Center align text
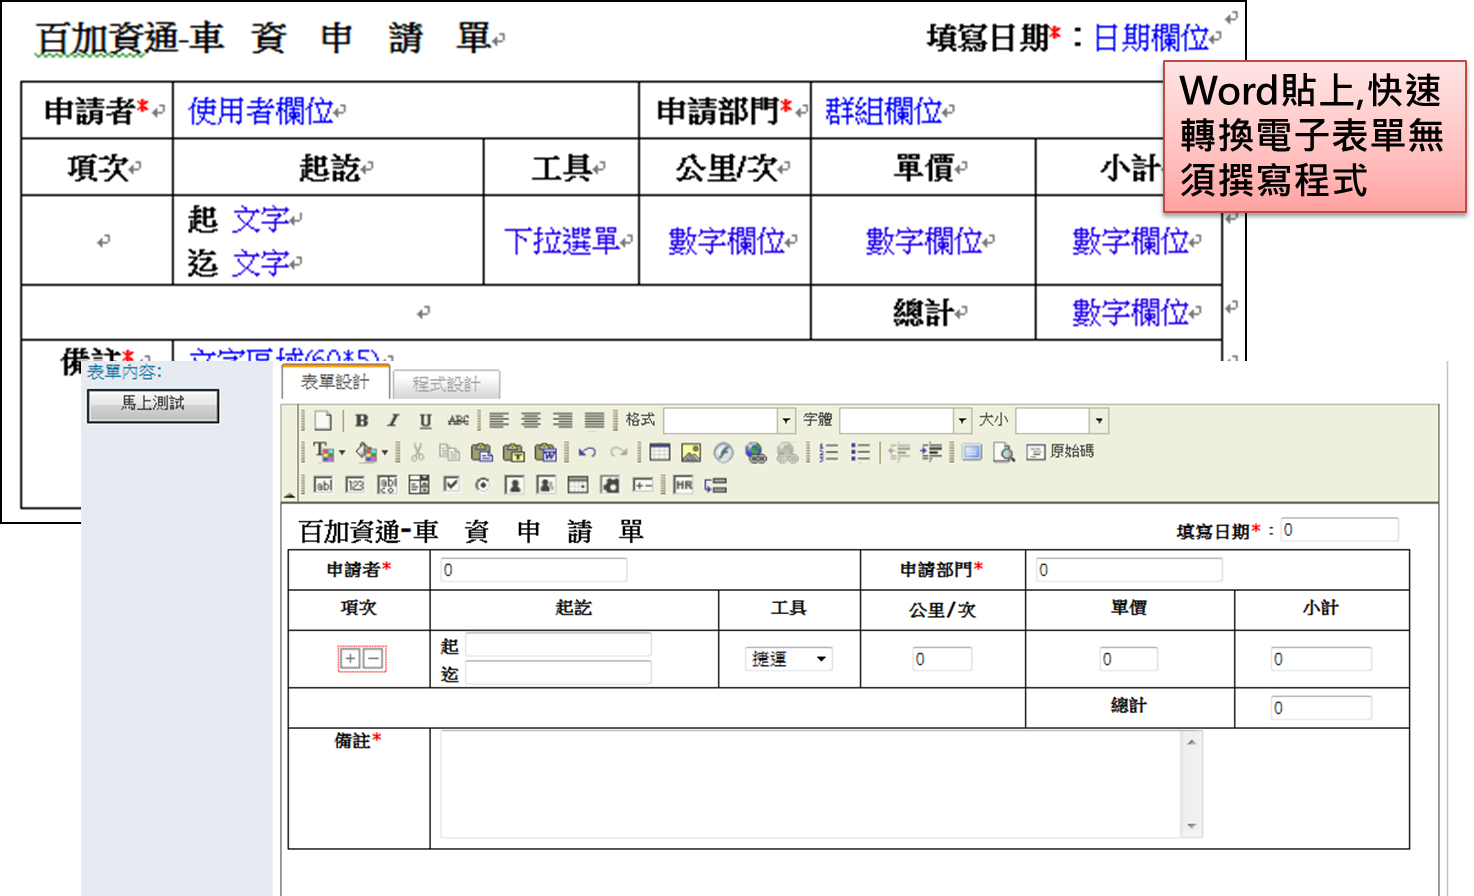This screenshot has height=896, width=1474. pyautogui.click(x=531, y=420)
